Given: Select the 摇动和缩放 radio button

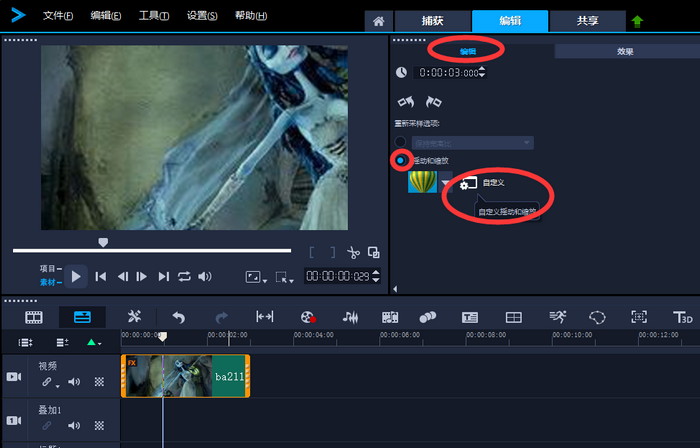Looking at the screenshot, I should pyautogui.click(x=401, y=160).
